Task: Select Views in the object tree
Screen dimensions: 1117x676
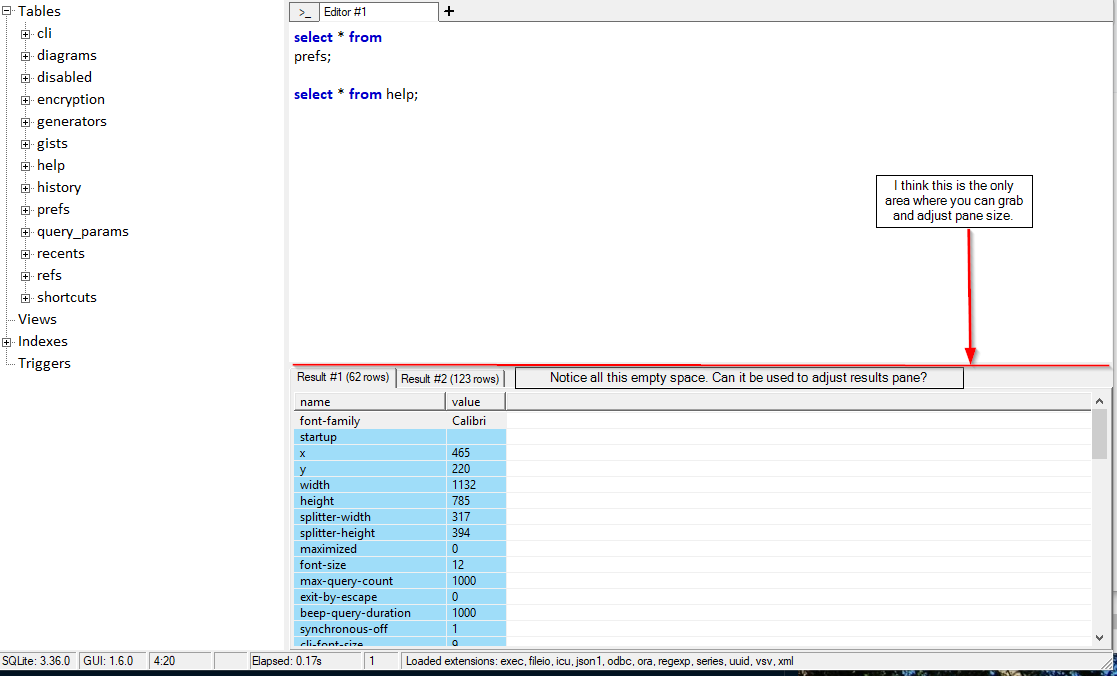Action: tap(37, 318)
